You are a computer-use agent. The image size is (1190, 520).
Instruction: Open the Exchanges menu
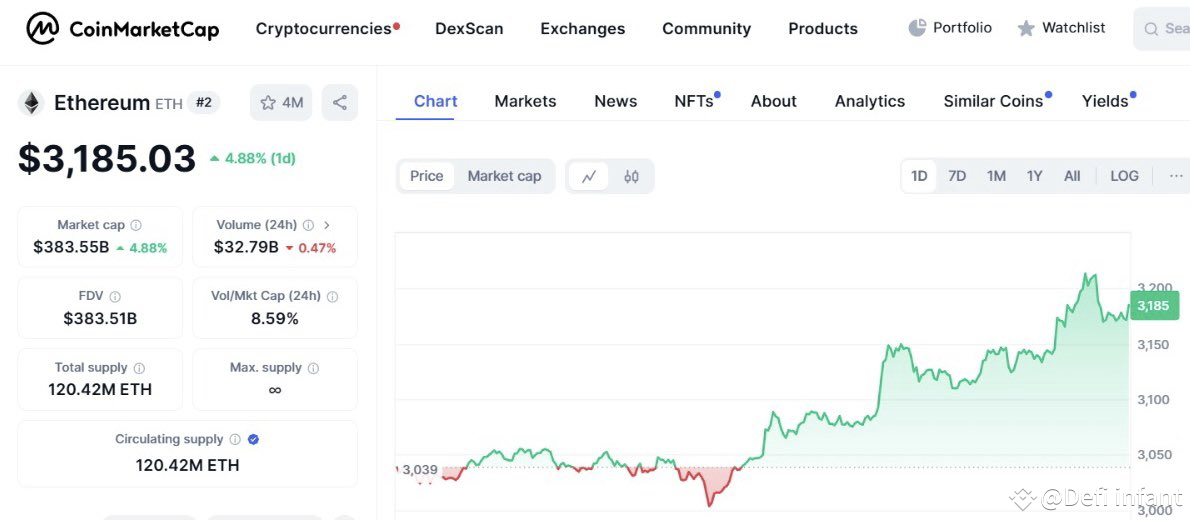(x=583, y=29)
